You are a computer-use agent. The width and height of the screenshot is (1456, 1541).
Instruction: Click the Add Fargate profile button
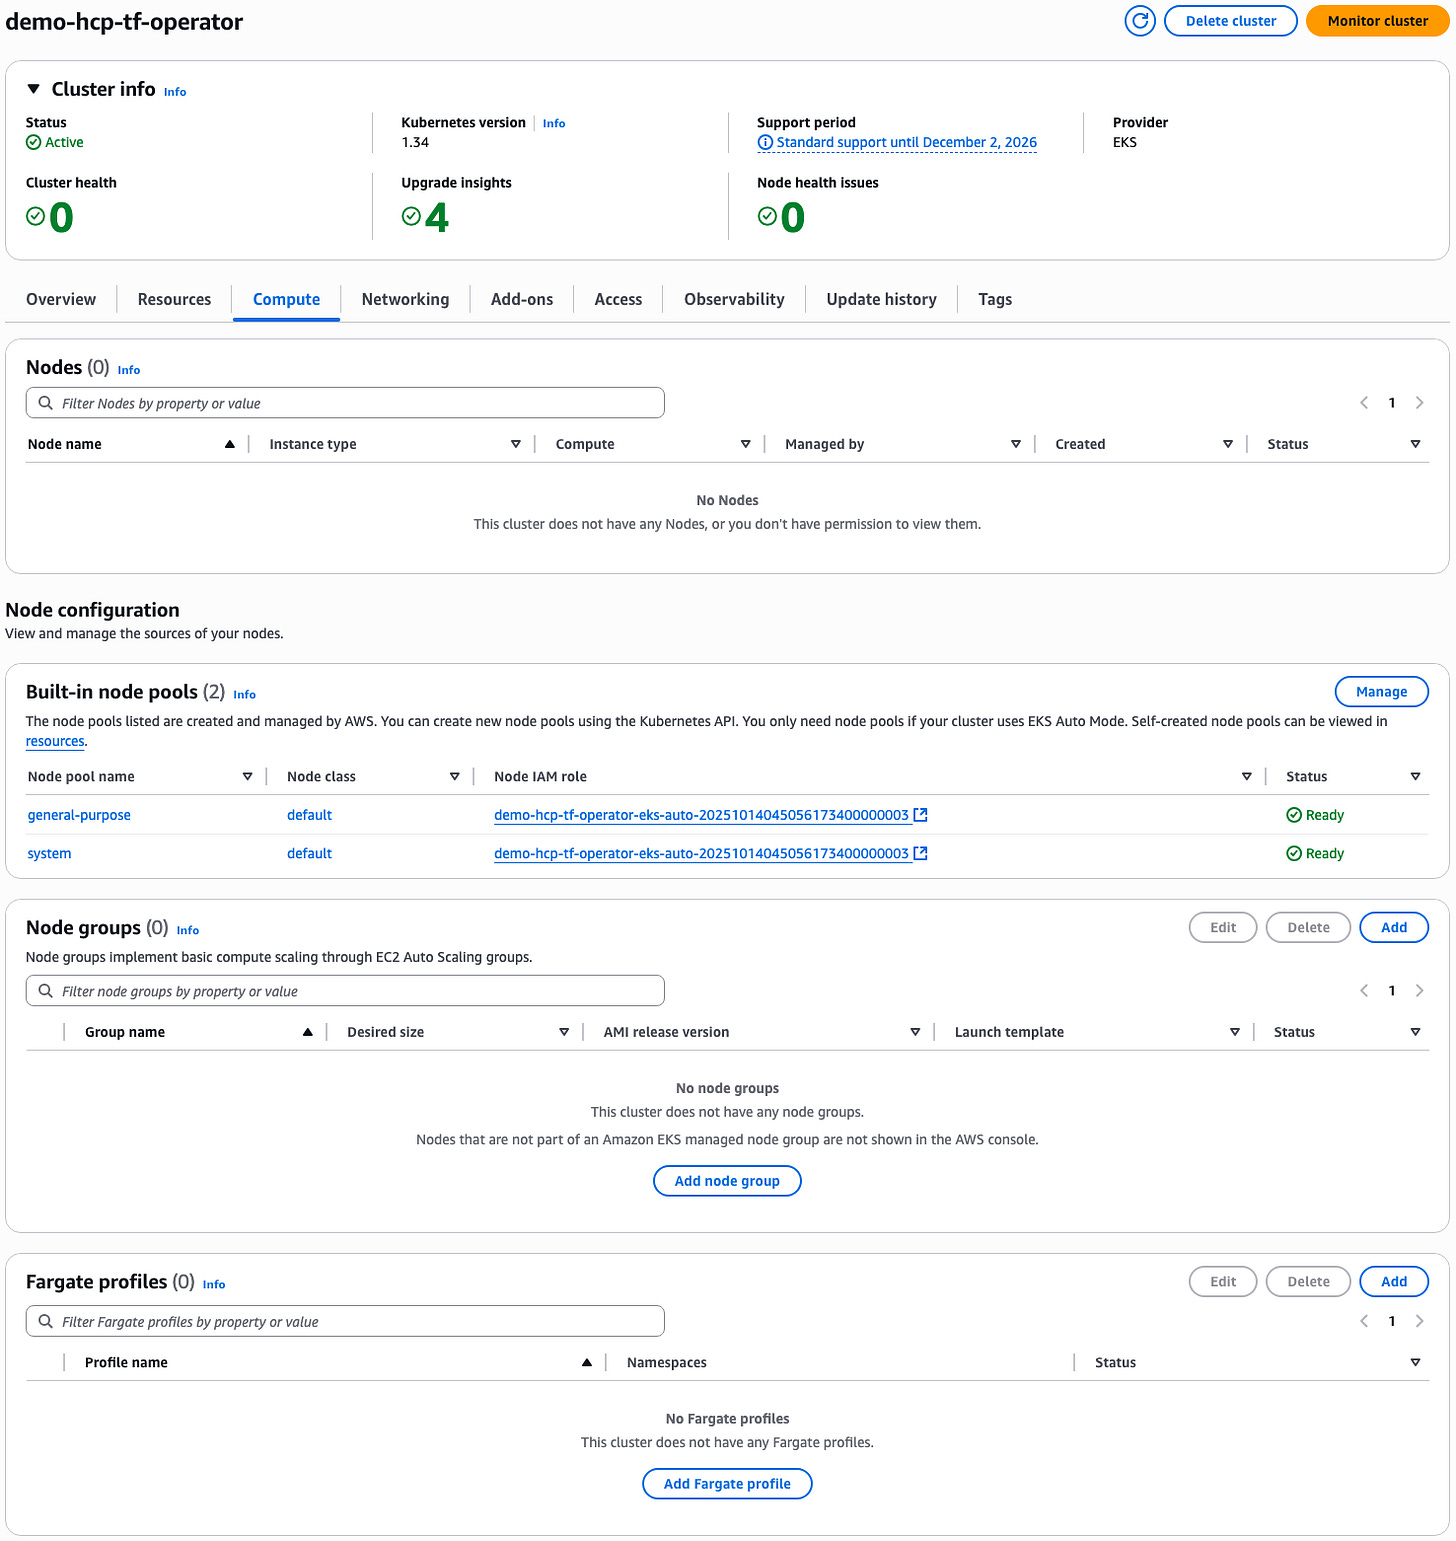tap(727, 1484)
